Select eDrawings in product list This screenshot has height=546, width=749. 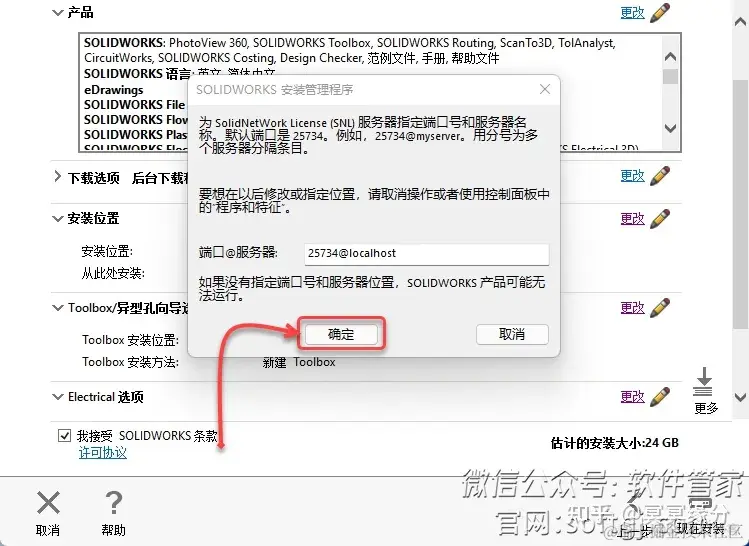tap(114, 90)
